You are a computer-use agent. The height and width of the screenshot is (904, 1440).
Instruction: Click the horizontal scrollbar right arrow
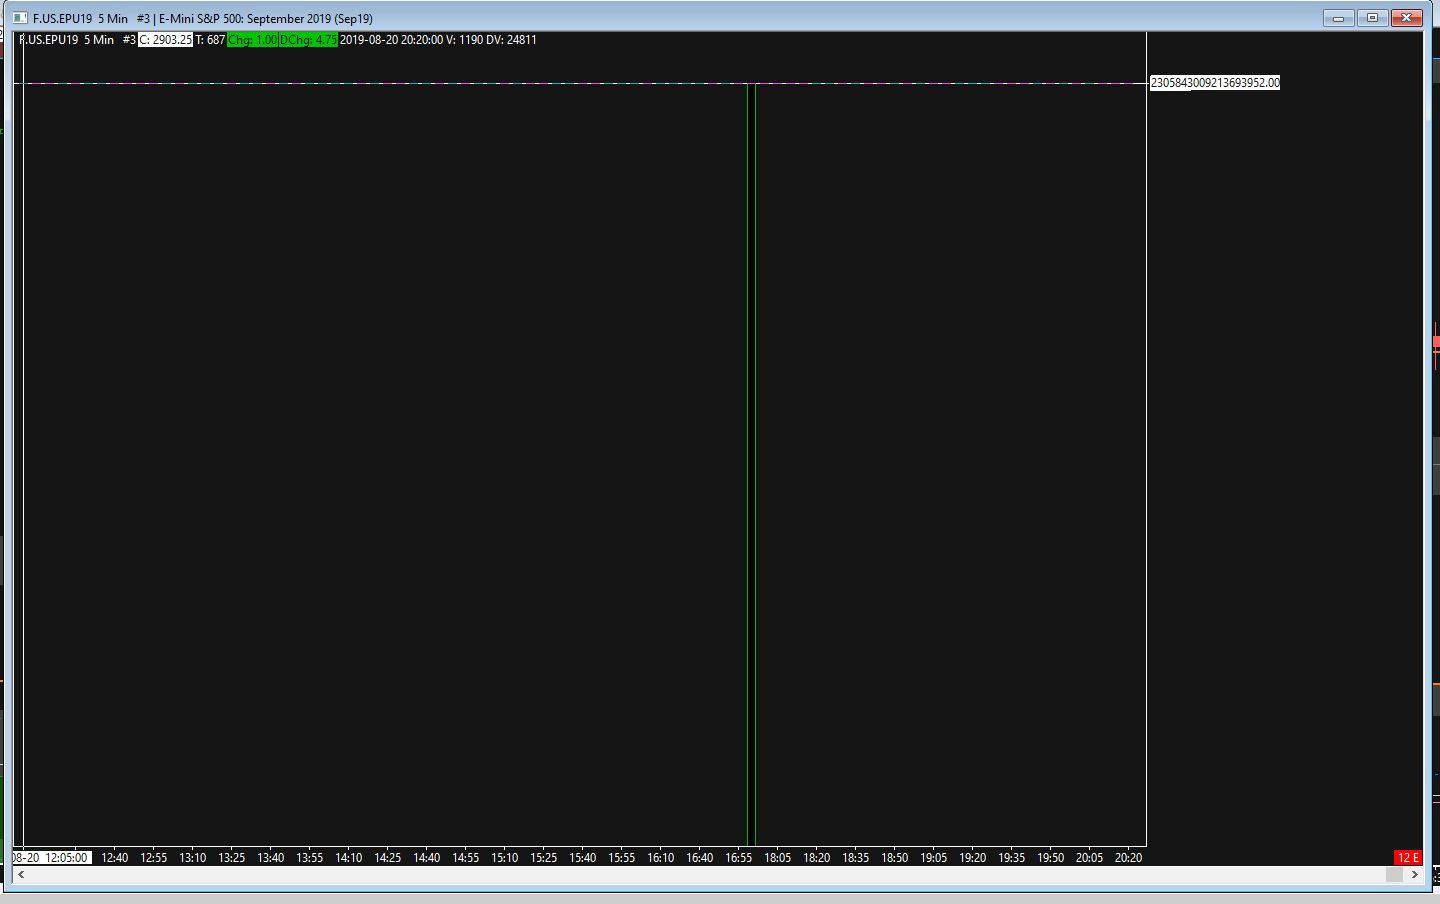[1414, 875]
